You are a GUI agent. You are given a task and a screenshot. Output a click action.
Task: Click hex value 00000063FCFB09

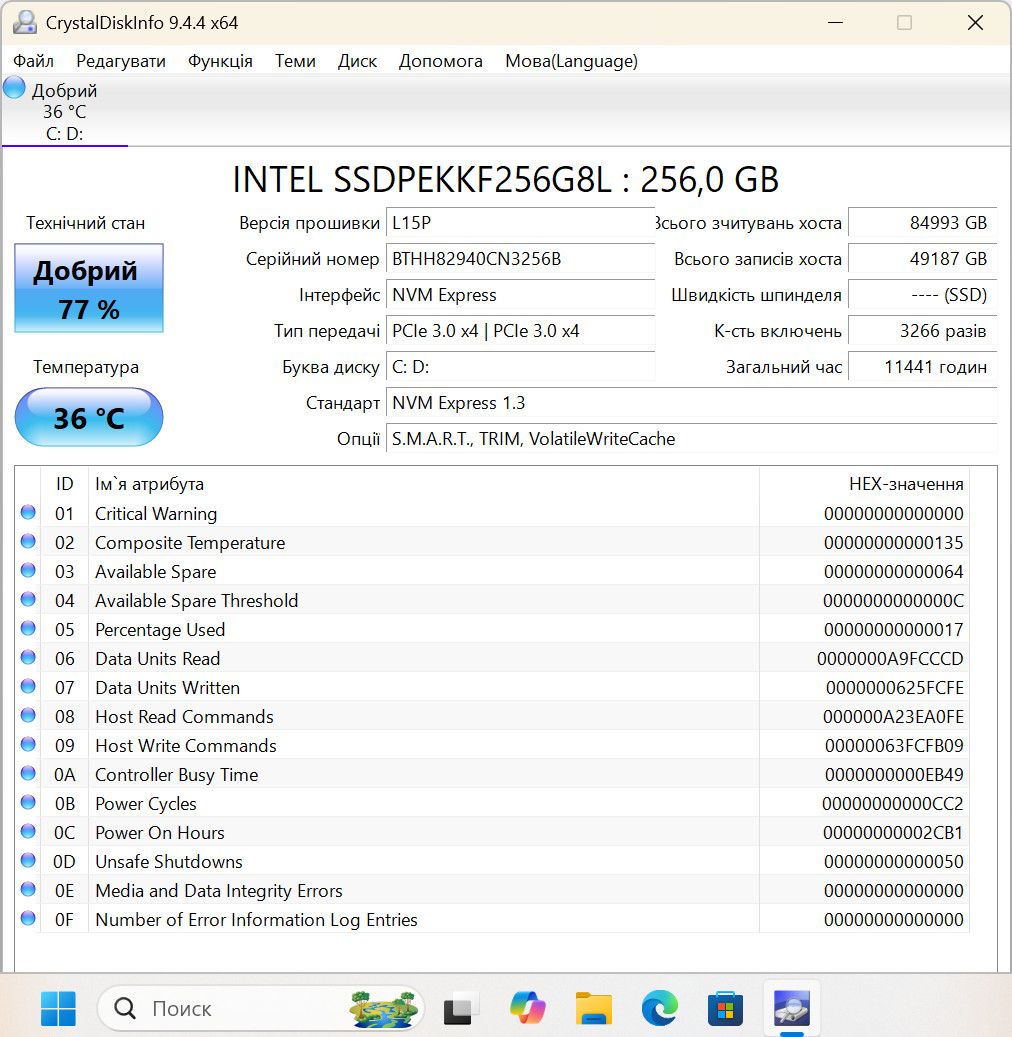(x=894, y=746)
